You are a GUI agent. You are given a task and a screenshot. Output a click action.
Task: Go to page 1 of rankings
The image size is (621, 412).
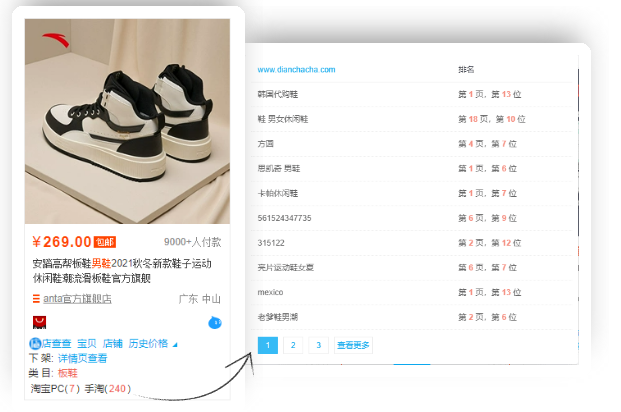(268, 345)
